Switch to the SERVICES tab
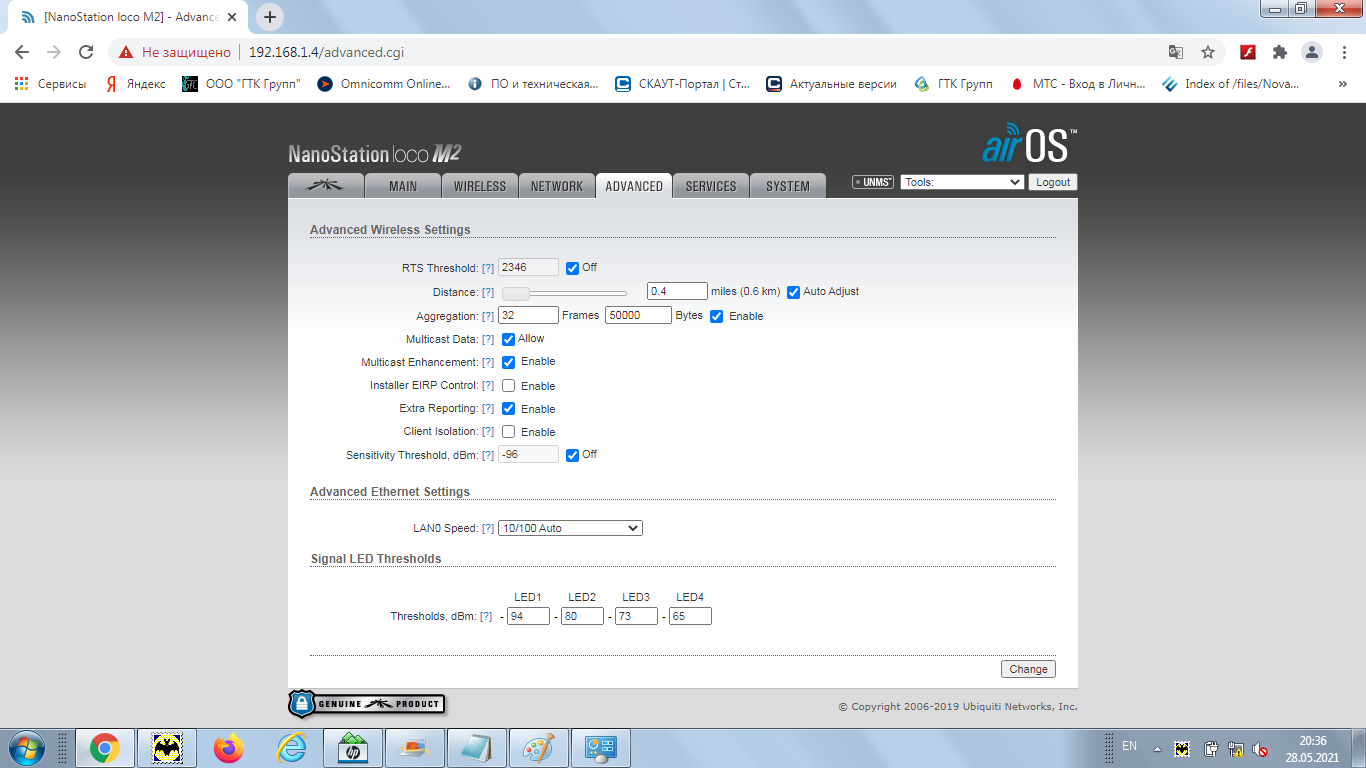 [x=711, y=185]
